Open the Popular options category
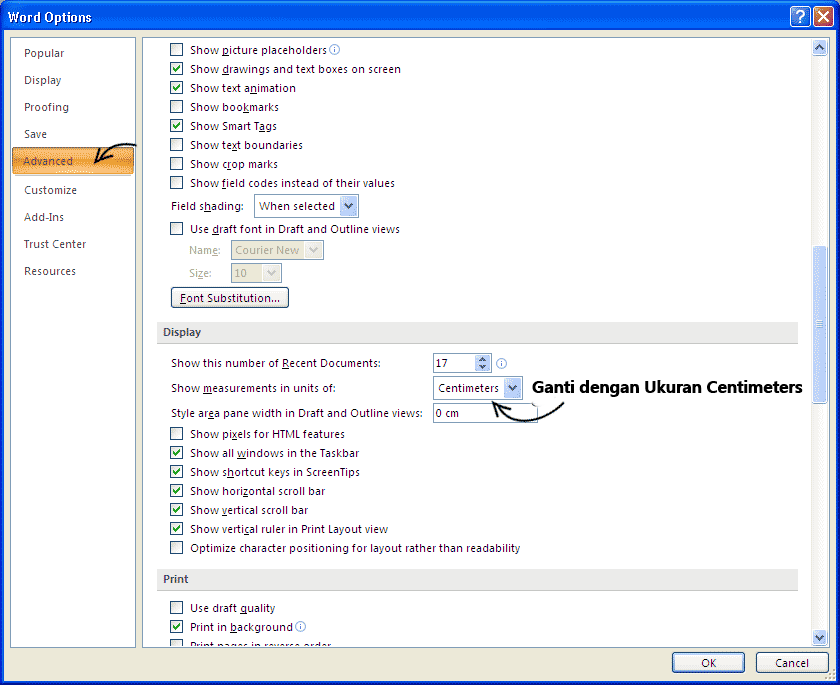 73,53
